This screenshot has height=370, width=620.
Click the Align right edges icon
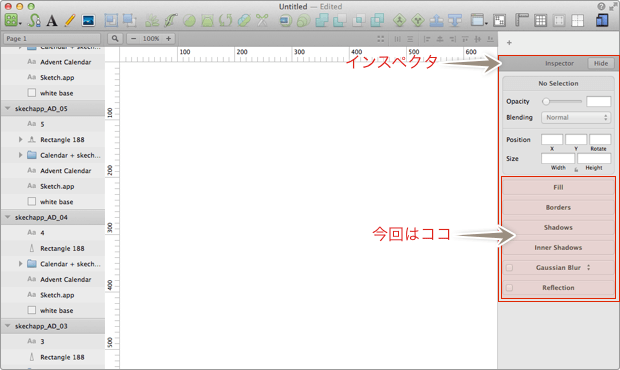click(453, 39)
